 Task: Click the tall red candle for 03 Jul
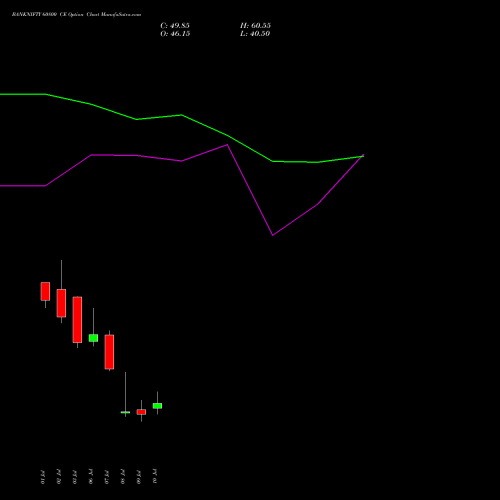77,320
